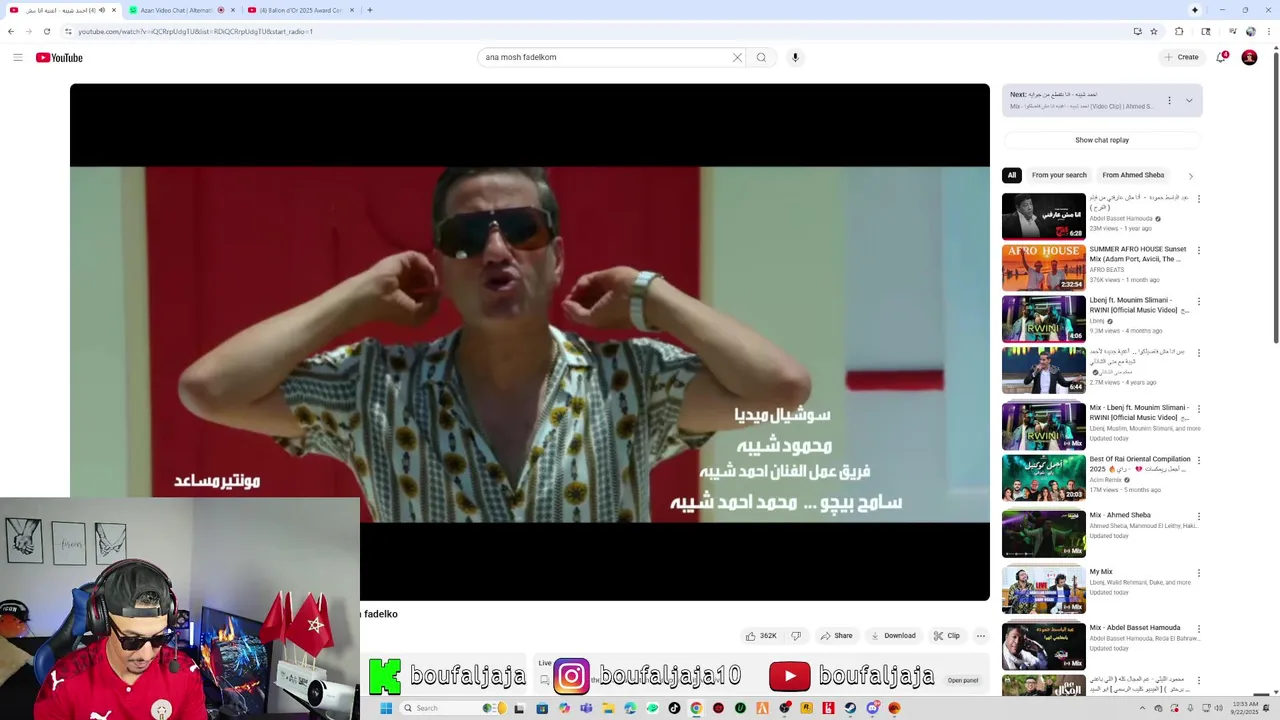Run the search with the magnifier button
Image resolution: width=1280 pixels, height=720 pixels.
pyautogui.click(x=761, y=57)
